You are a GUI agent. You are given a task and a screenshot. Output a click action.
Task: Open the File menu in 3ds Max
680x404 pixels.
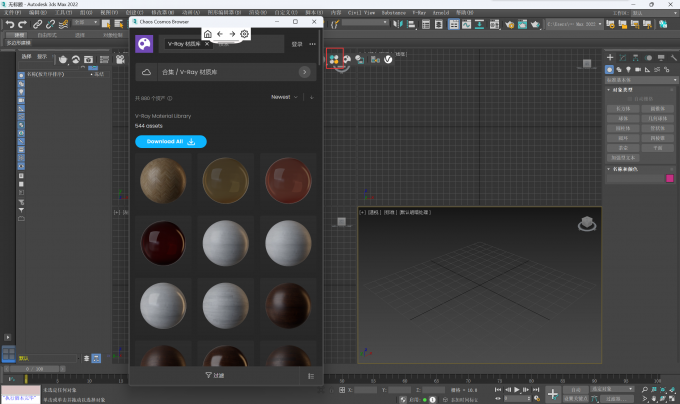(12, 13)
